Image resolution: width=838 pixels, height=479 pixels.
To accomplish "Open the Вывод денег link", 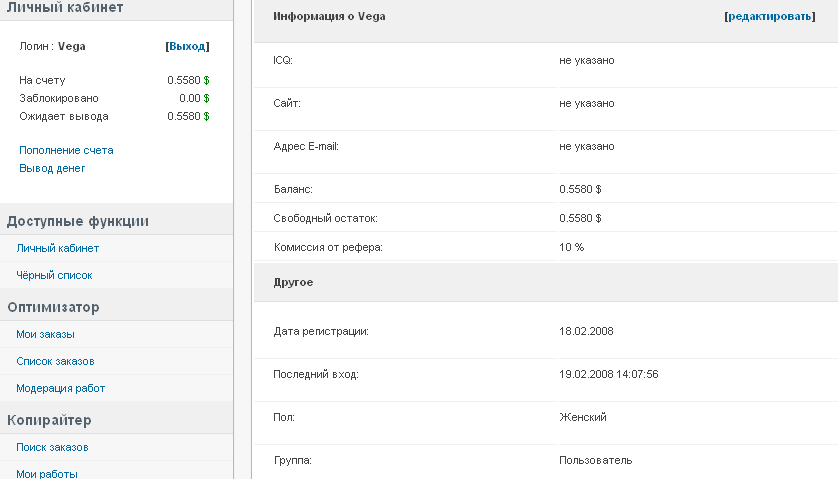I will point(52,168).
